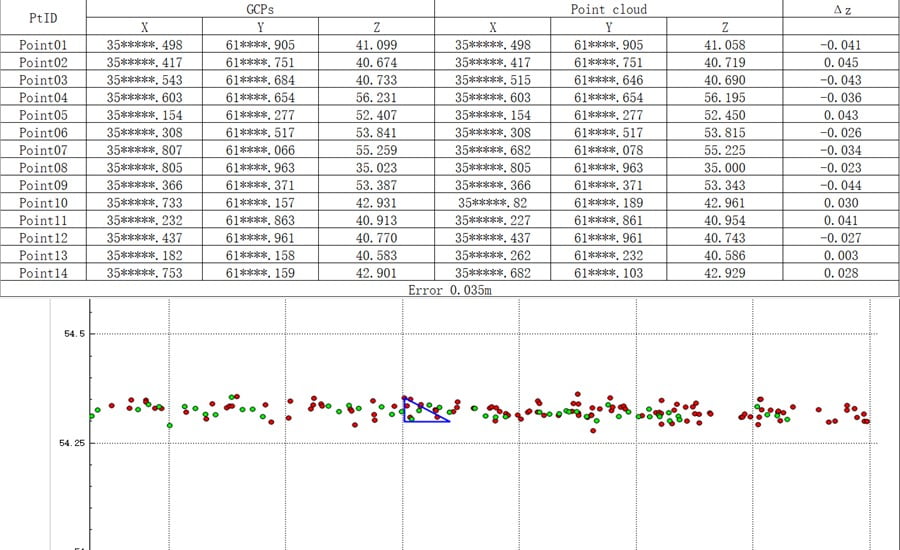Select the Point01 row label
Screen dimensions: 900x550
[43, 45]
